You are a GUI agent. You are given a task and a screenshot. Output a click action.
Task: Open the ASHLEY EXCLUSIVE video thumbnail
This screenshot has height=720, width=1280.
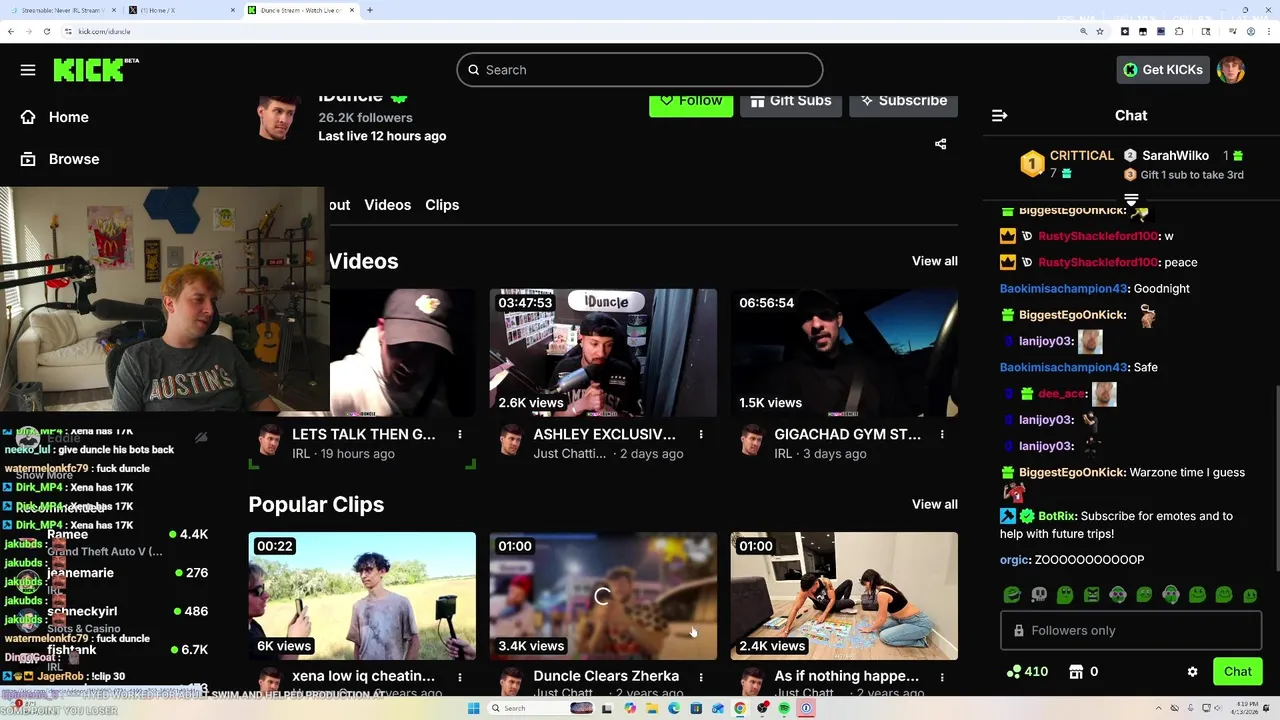click(603, 352)
